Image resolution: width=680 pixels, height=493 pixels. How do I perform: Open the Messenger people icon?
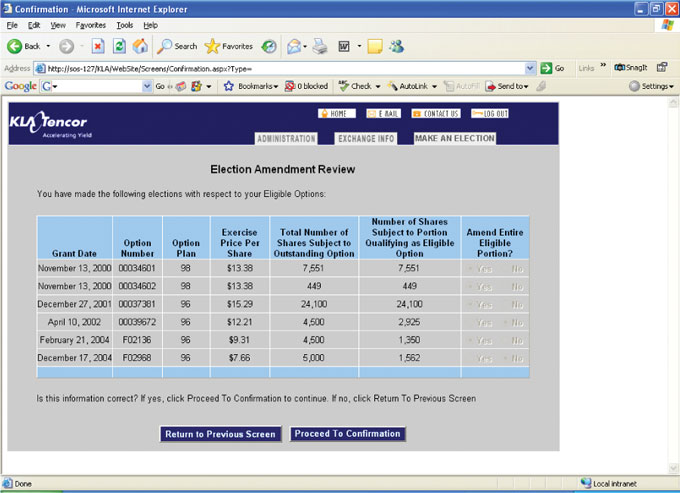click(x=396, y=46)
